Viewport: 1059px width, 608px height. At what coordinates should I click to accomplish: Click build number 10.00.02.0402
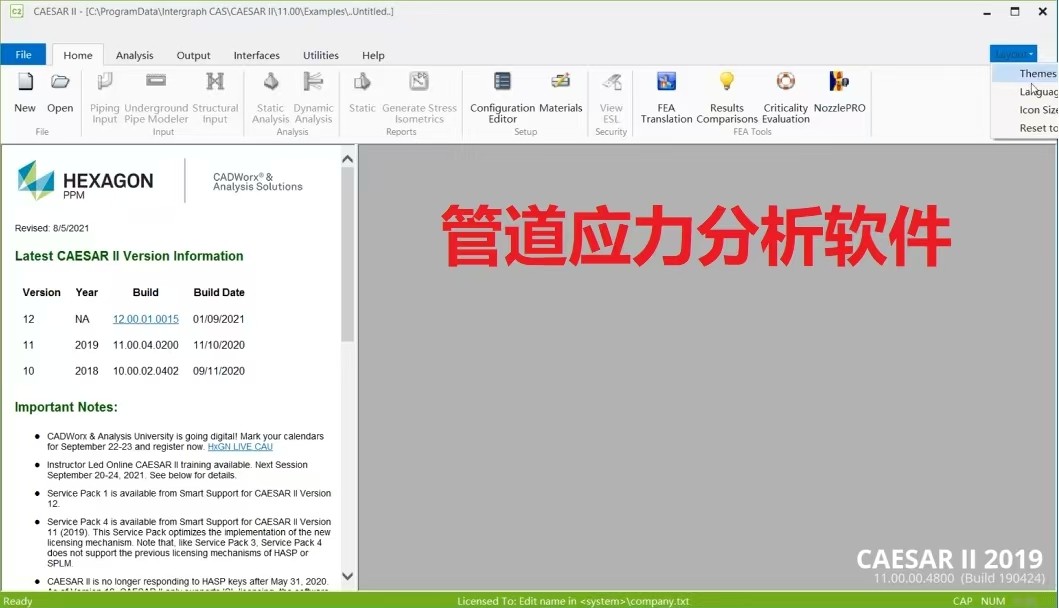(146, 371)
